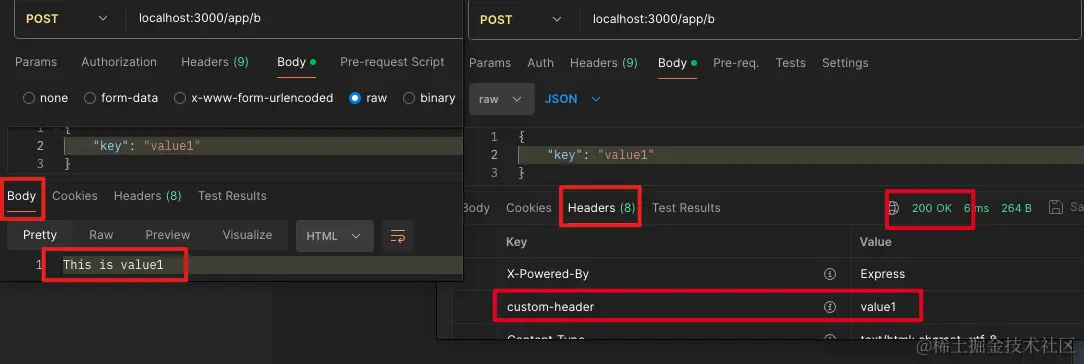Open request Headers (9) tab in left panel

point(215,62)
